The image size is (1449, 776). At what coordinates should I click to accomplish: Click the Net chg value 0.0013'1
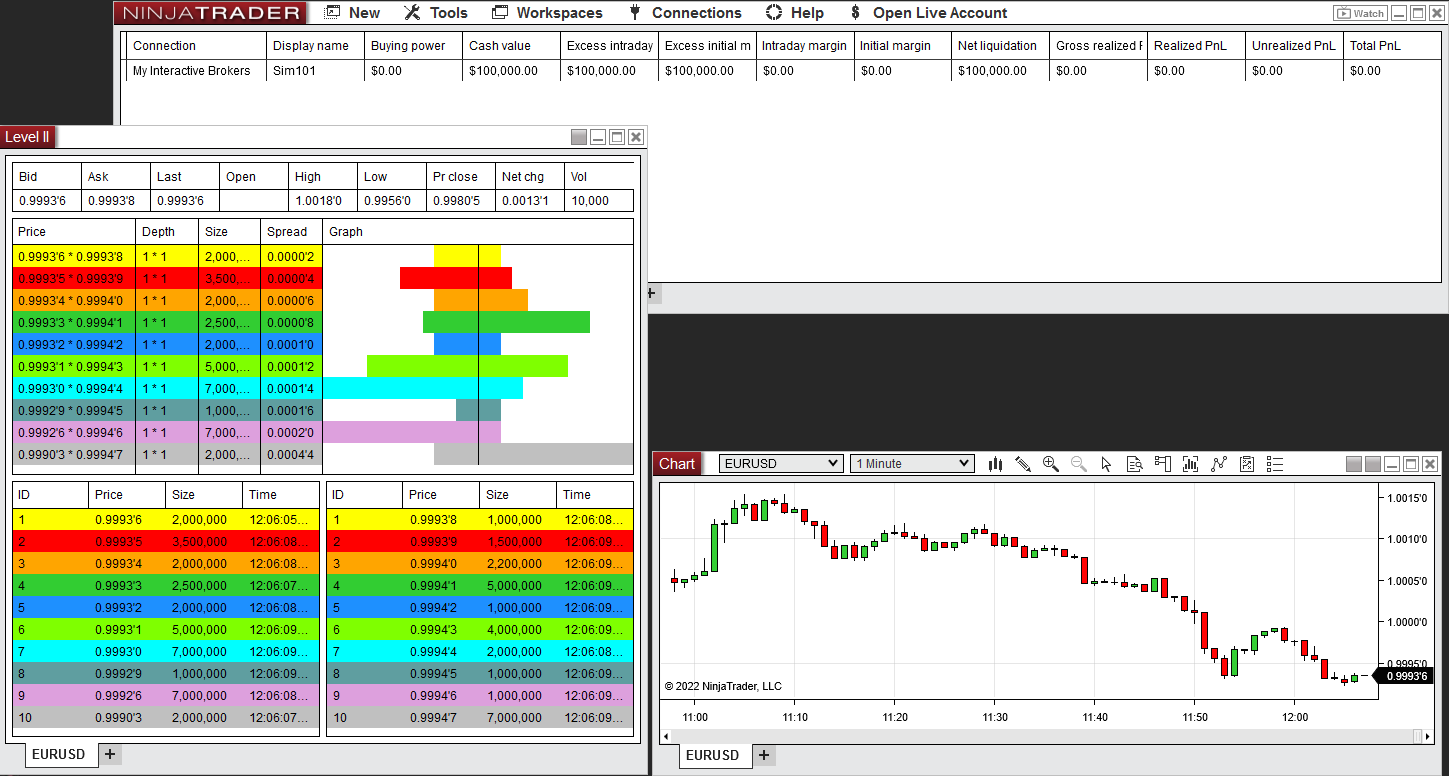pos(529,200)
